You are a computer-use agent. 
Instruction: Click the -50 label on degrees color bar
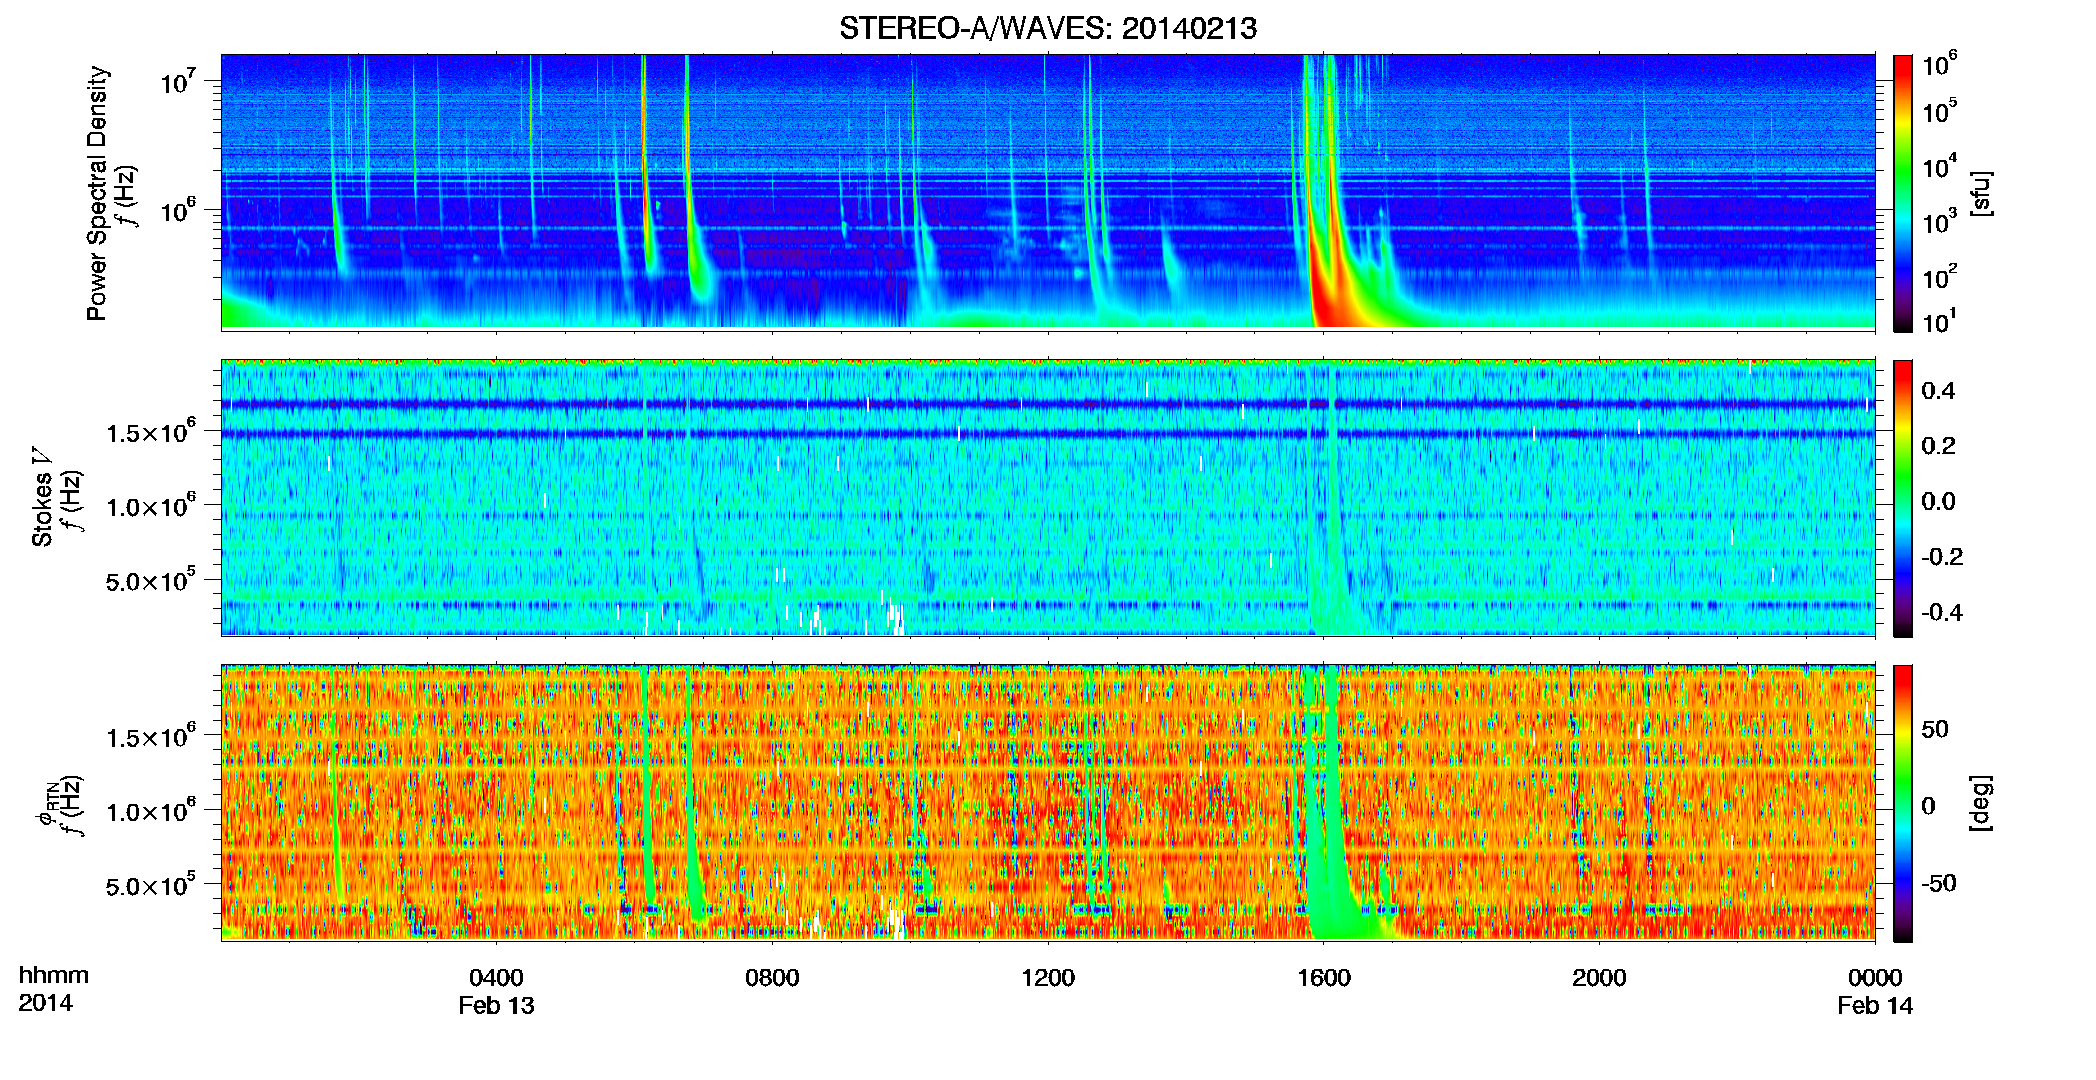pyautogui.click(x=1939, y=883)
